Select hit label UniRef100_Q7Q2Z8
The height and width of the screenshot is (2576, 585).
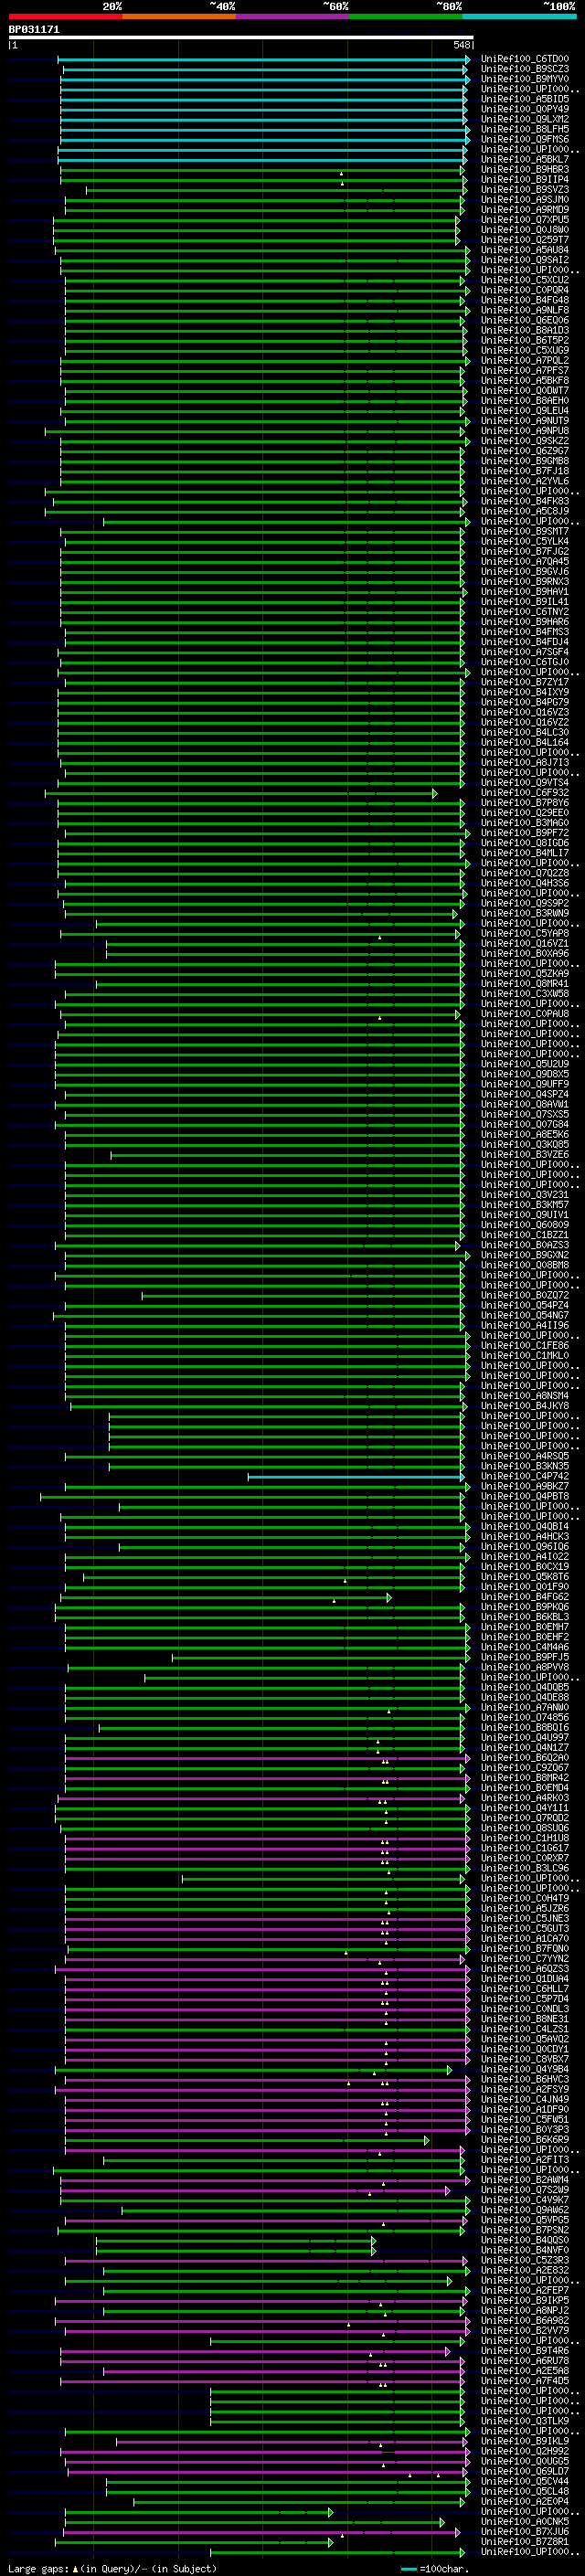coord(525,873)
